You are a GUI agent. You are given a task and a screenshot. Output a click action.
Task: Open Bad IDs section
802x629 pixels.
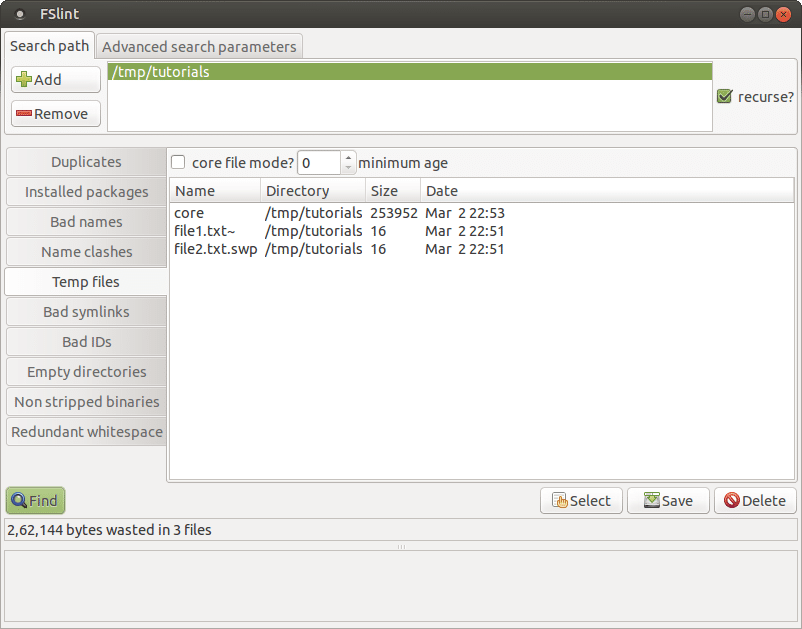[x=86, y=342]
